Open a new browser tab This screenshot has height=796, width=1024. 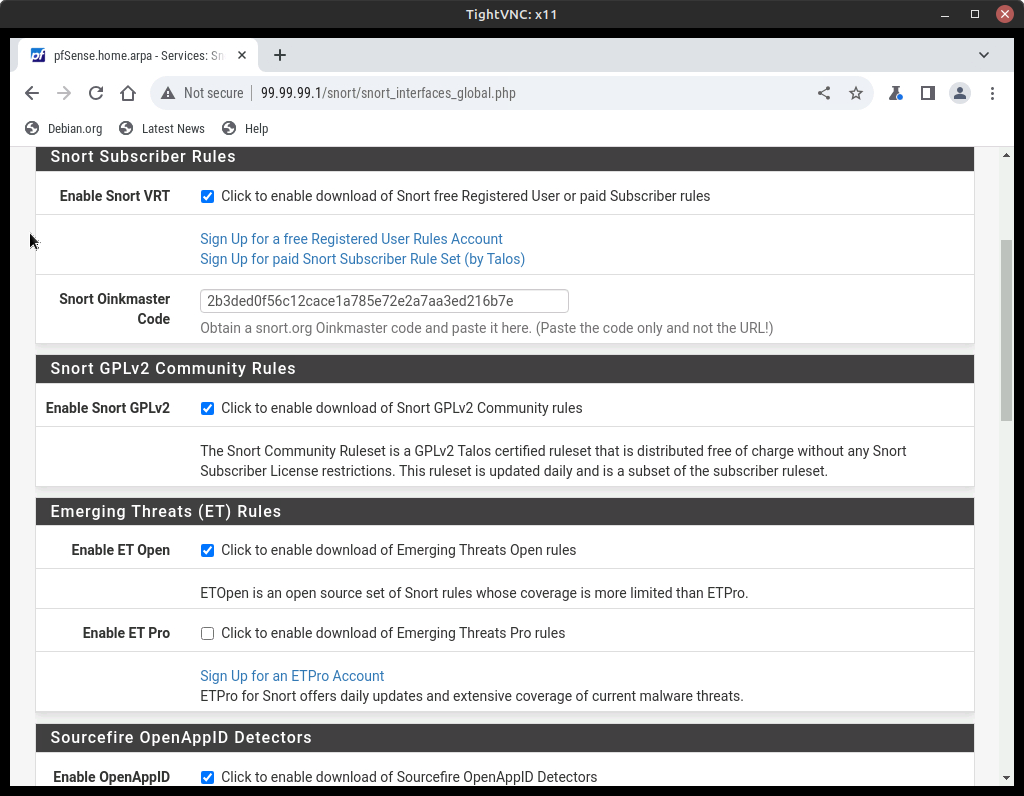click(x=280, y=56)
